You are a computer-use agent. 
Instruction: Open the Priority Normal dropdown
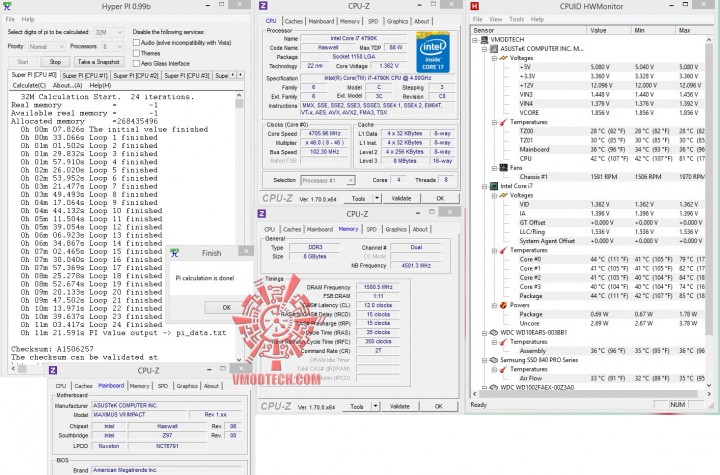(x=46, y=46)
